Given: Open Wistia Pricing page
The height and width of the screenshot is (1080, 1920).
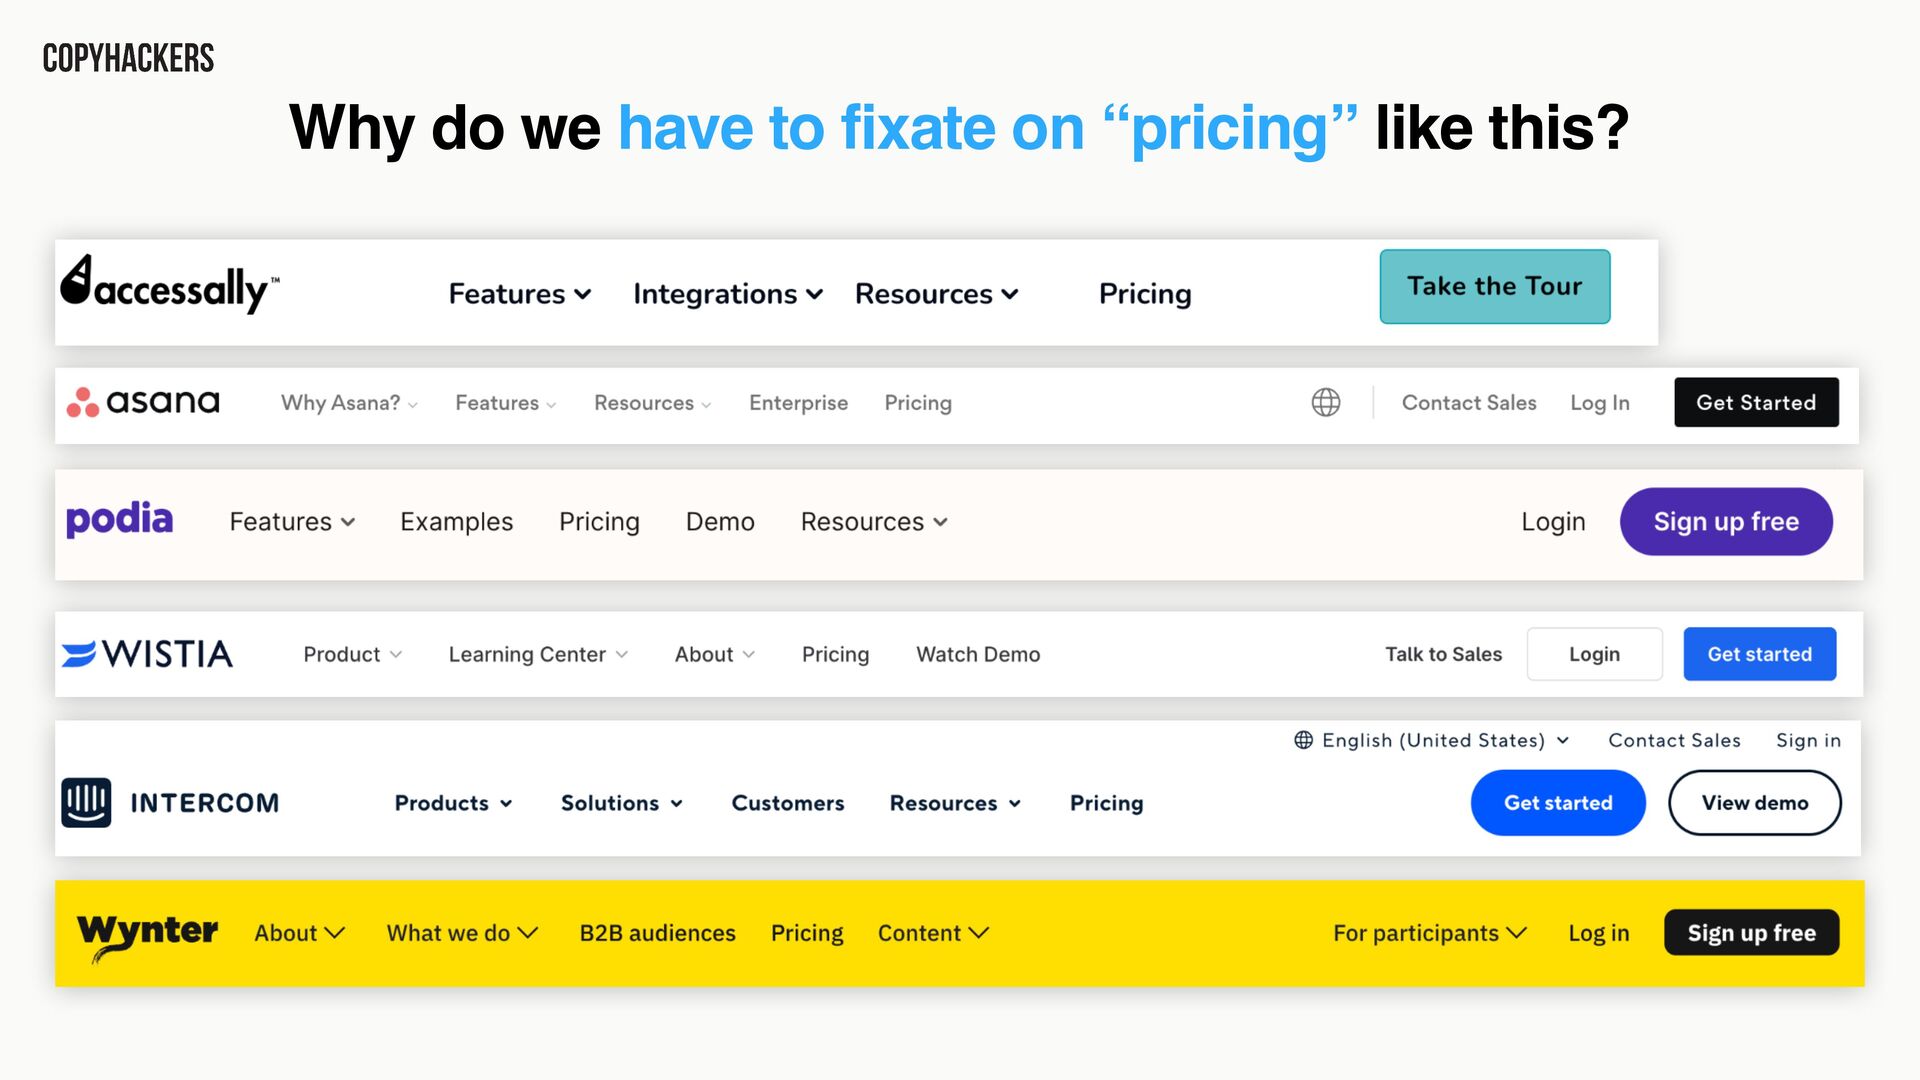Looking at the screenshot, I should click(x=835, y=654).
